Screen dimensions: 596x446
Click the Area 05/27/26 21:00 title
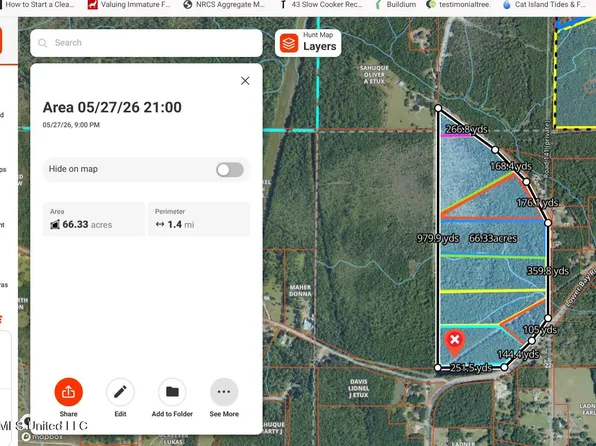click(x=112, y=108)
